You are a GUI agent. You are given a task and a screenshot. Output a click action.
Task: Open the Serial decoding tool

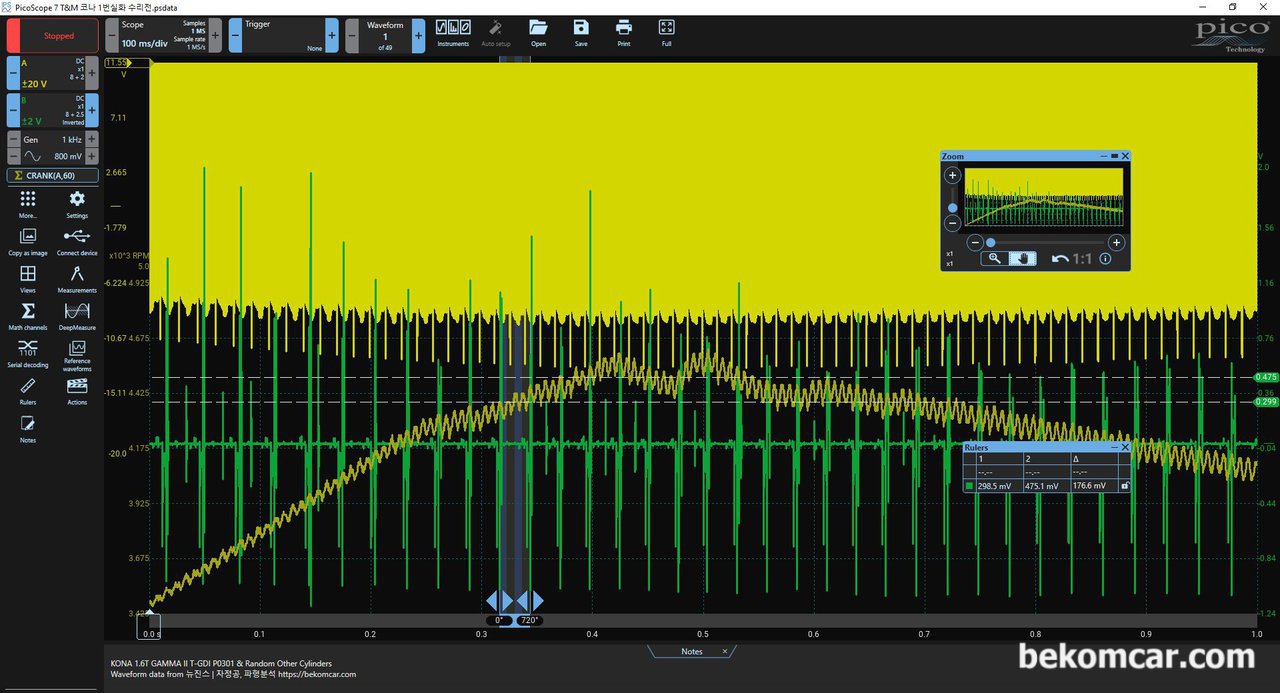pyautogui.click(x=28, y=353)
